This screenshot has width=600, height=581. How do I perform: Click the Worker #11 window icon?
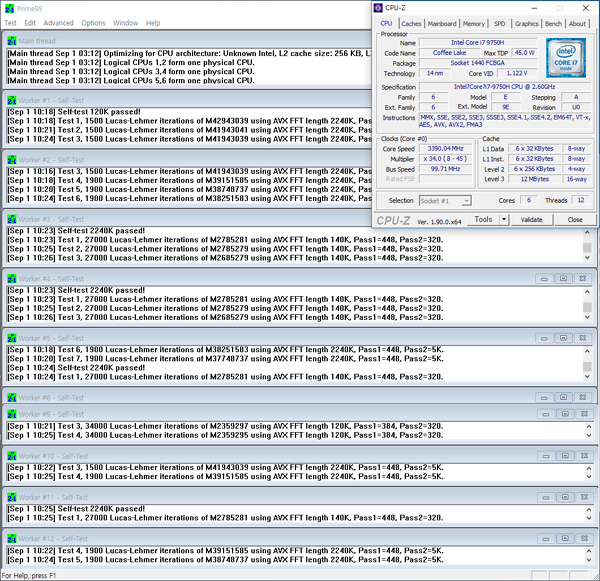click(x=12, y=497)
